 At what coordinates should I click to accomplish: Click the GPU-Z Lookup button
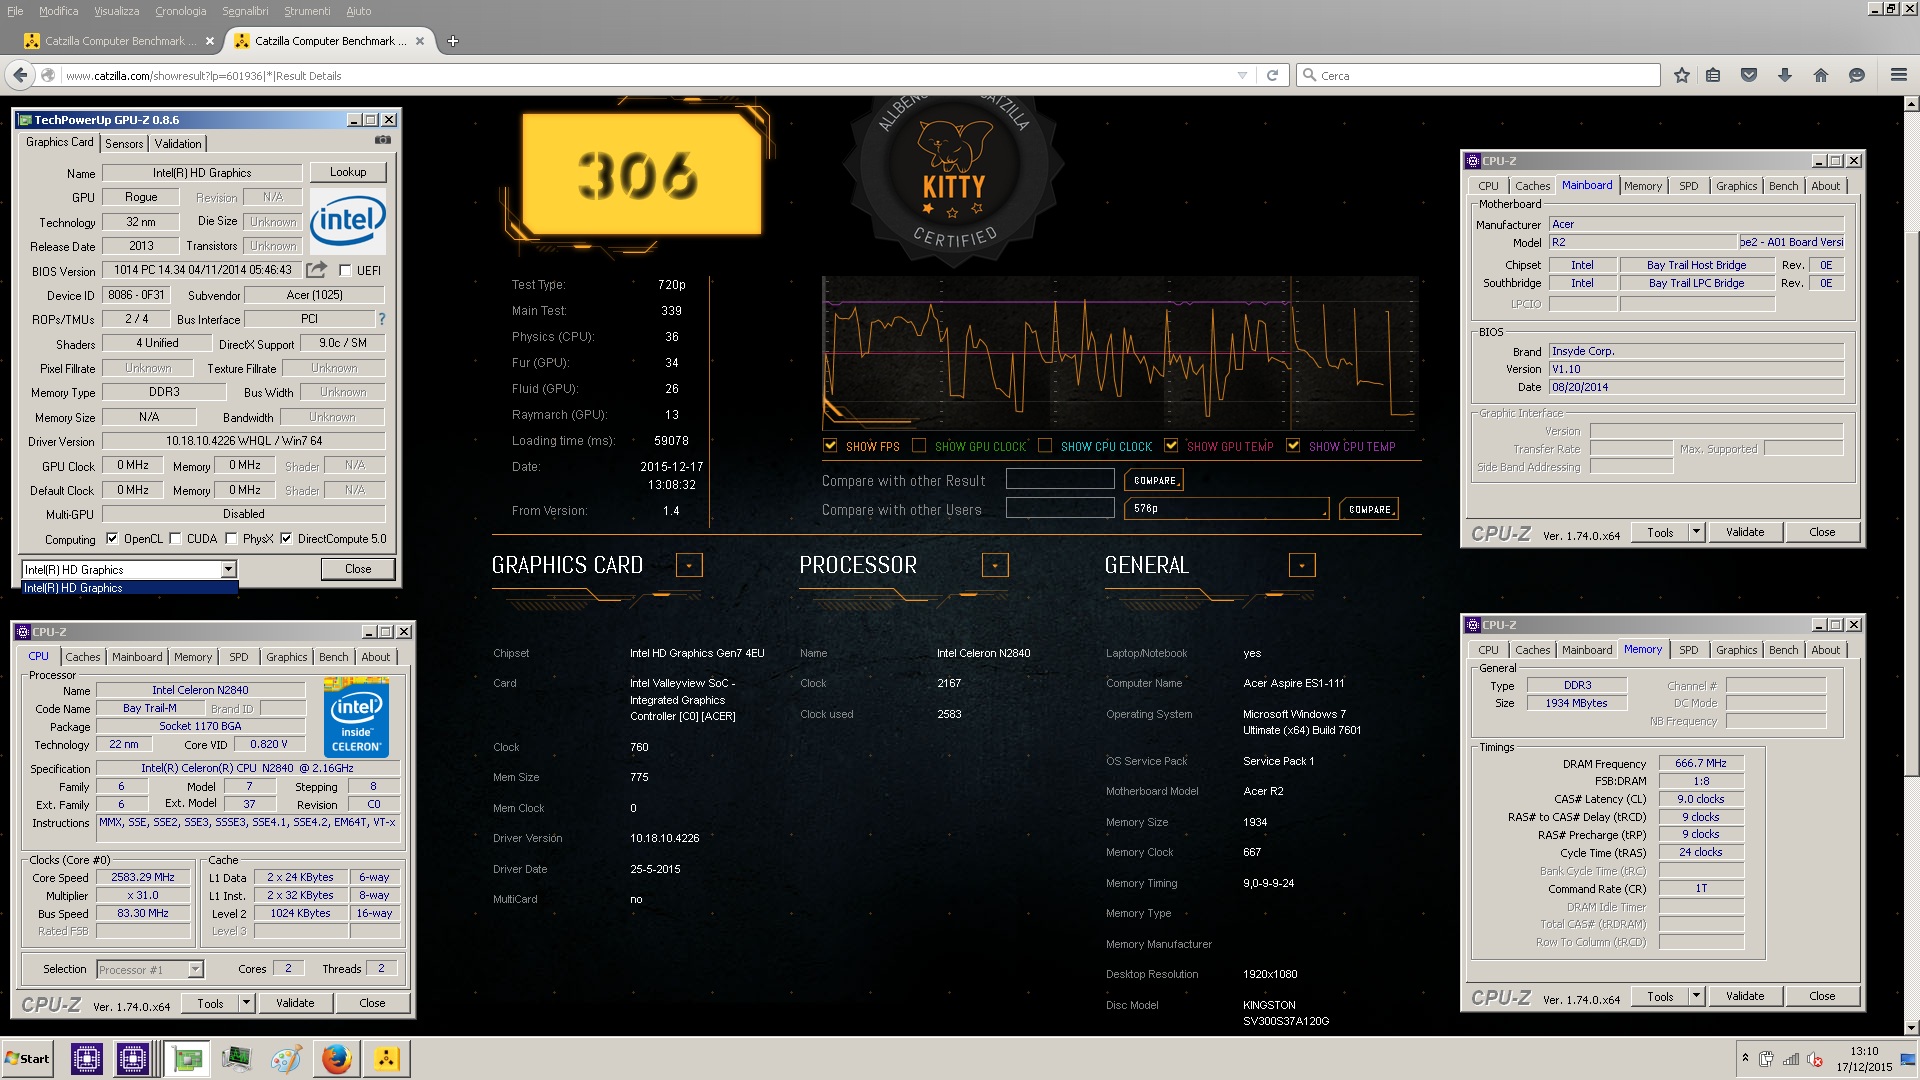click(348, 172)
